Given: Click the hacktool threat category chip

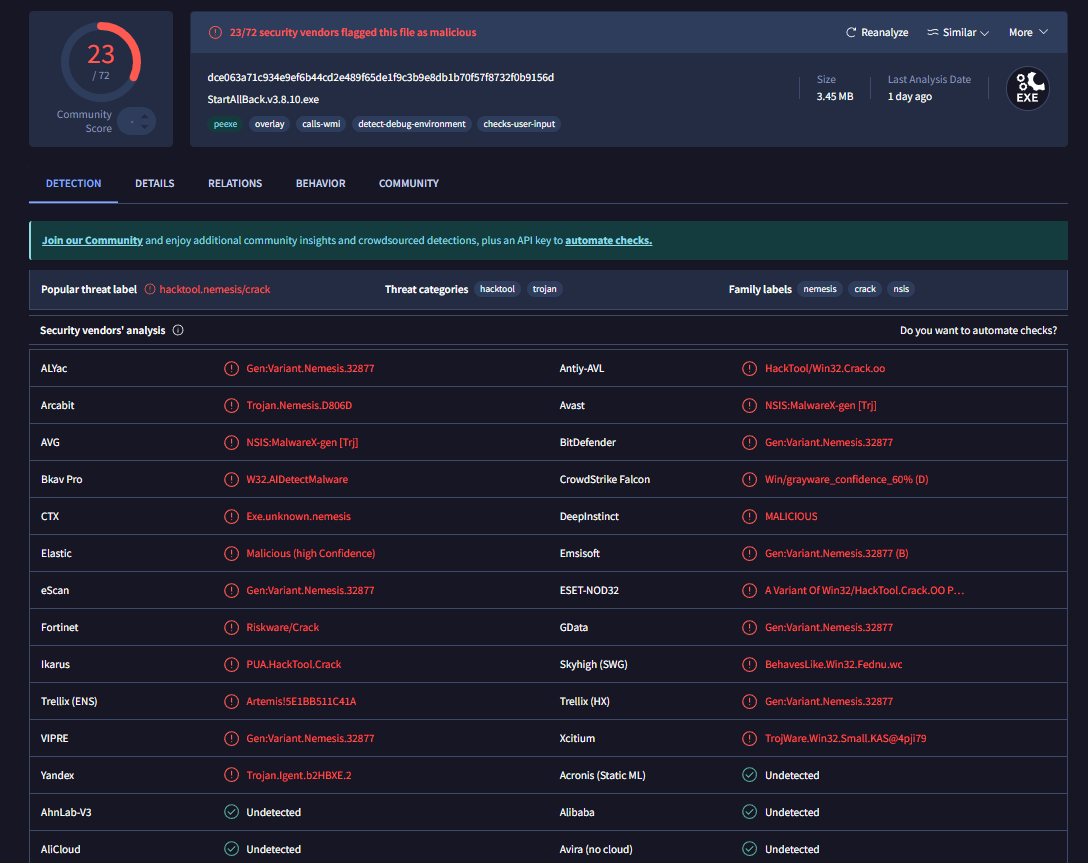Looking at the screenshot, I should click(x=498, y=289).
